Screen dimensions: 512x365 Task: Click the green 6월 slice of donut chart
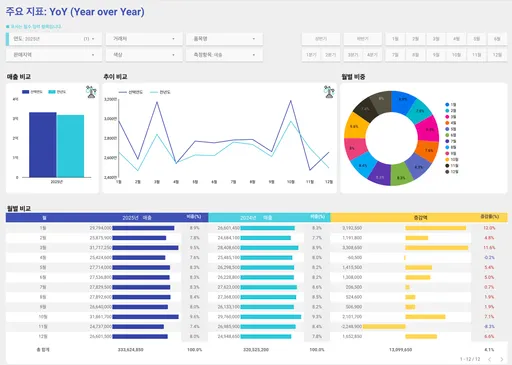[402, 173]
